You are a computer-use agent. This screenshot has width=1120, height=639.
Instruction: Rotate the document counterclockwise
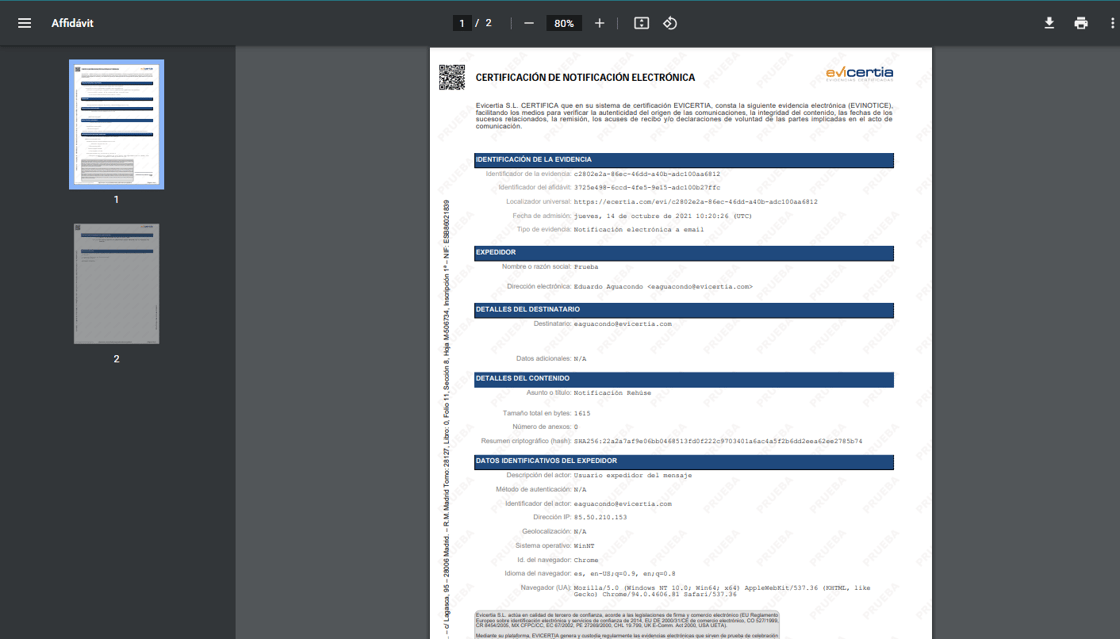click(670, 23)
